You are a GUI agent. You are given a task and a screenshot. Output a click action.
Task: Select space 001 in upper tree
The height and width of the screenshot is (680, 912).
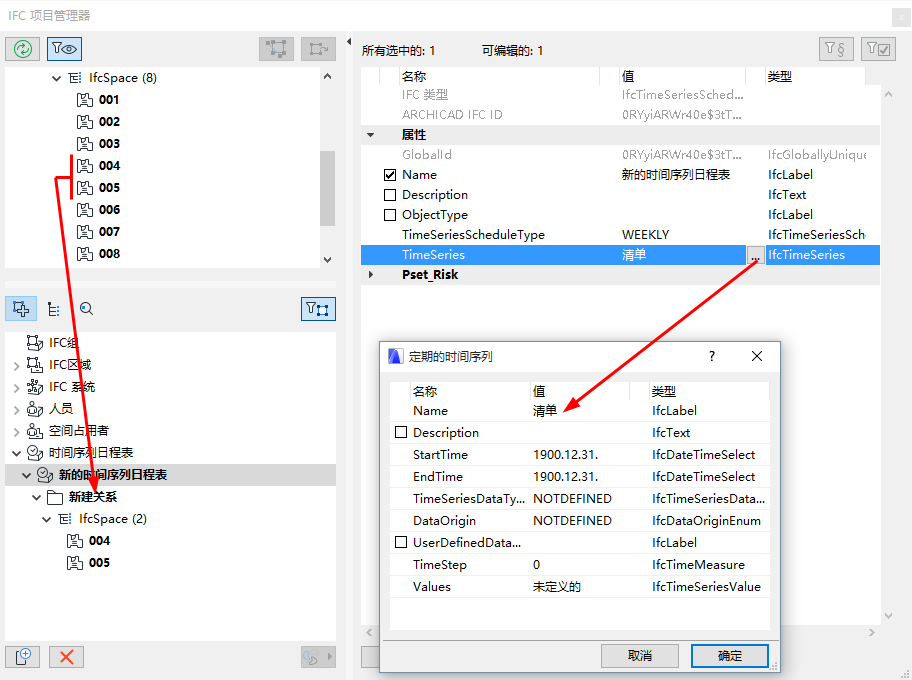[109, 100]
